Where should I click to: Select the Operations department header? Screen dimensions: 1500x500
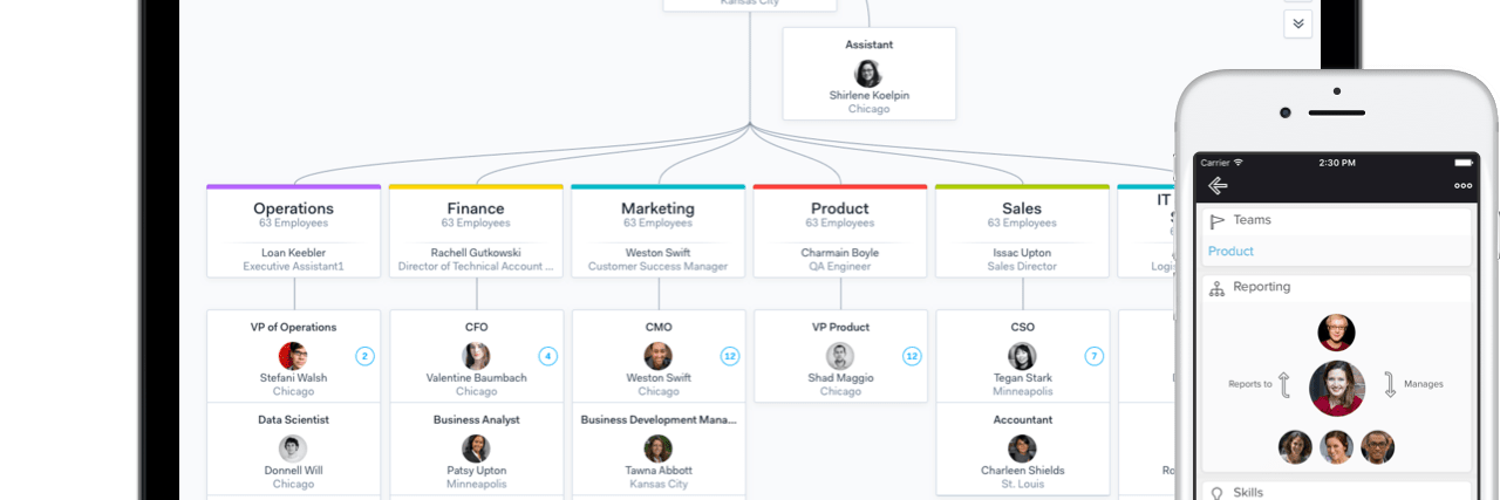tap(293, 209)
